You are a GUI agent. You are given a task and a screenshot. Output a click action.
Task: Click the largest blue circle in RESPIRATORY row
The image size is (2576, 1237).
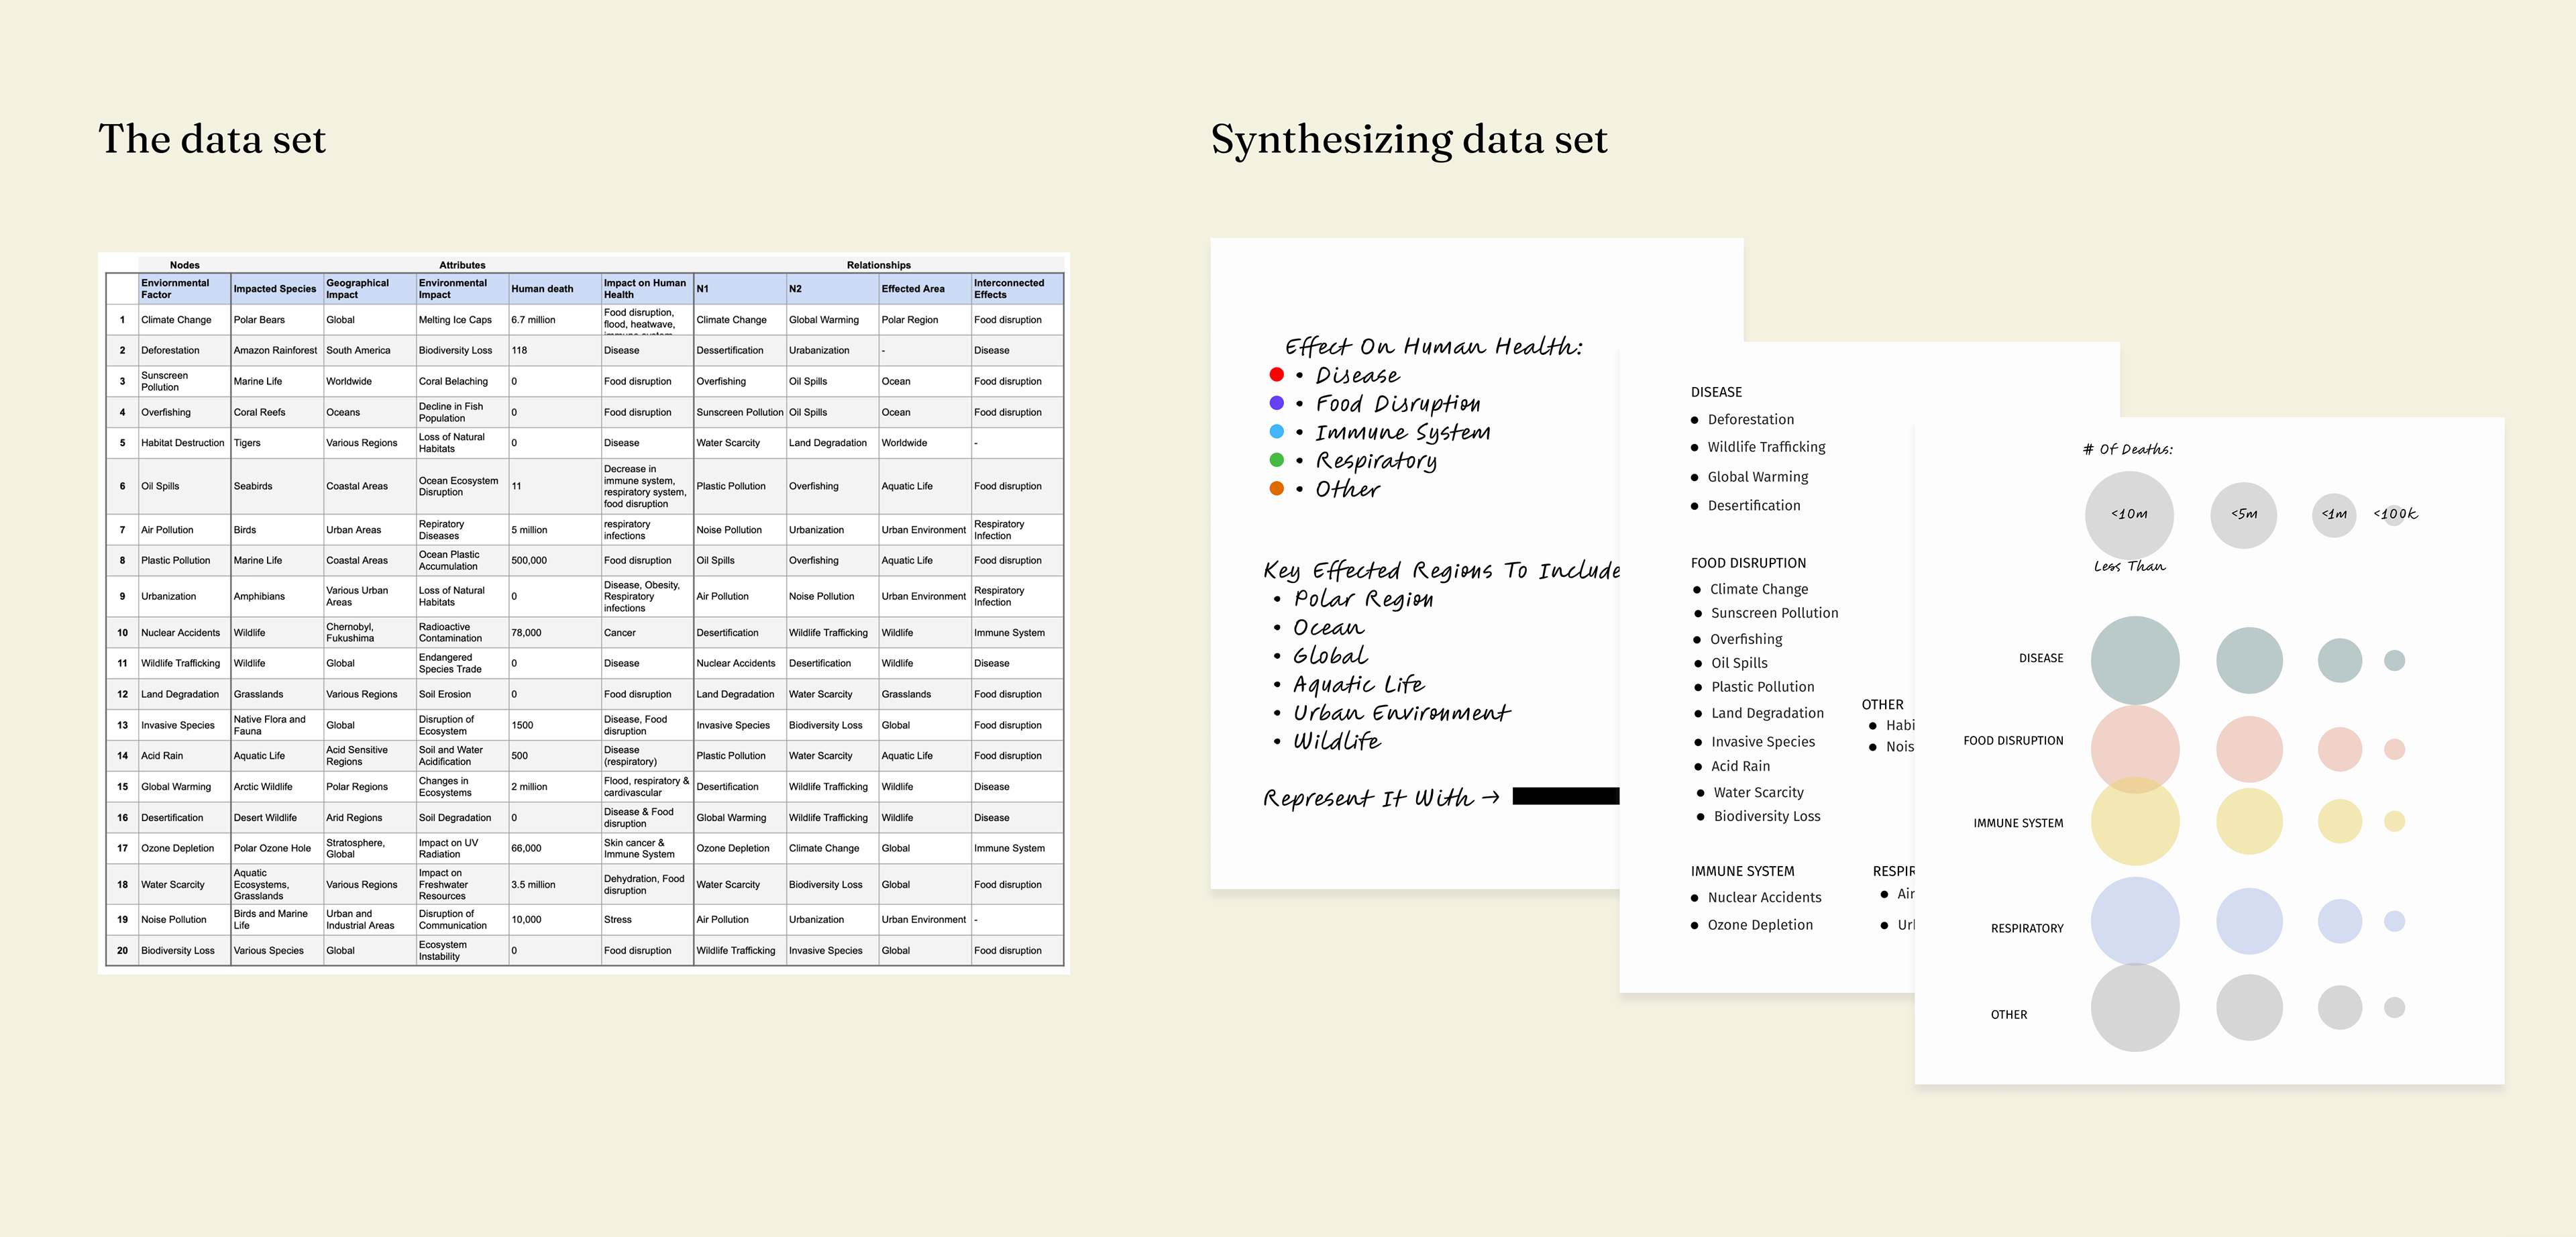coord(2135,921)
